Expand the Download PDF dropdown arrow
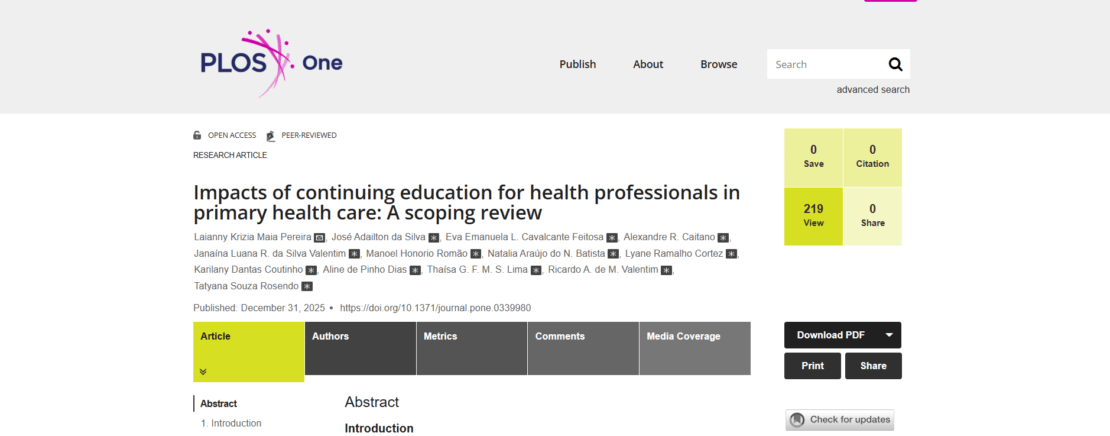1110x436 pixels. [889, 335]
